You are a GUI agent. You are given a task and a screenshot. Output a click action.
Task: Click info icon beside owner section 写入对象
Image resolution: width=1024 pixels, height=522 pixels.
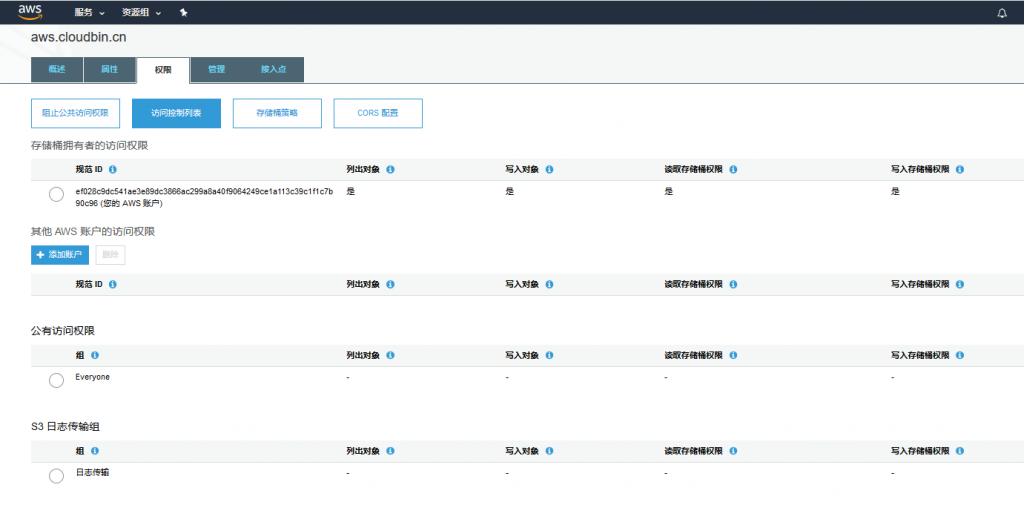pos(549,170)
